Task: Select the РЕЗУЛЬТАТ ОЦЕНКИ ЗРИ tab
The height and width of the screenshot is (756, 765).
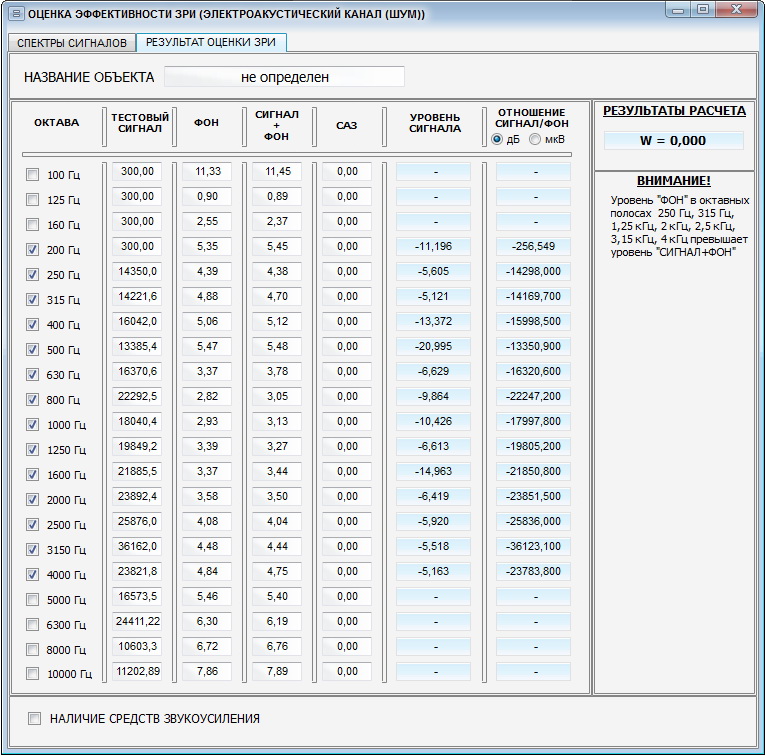Action: (212, 43)
